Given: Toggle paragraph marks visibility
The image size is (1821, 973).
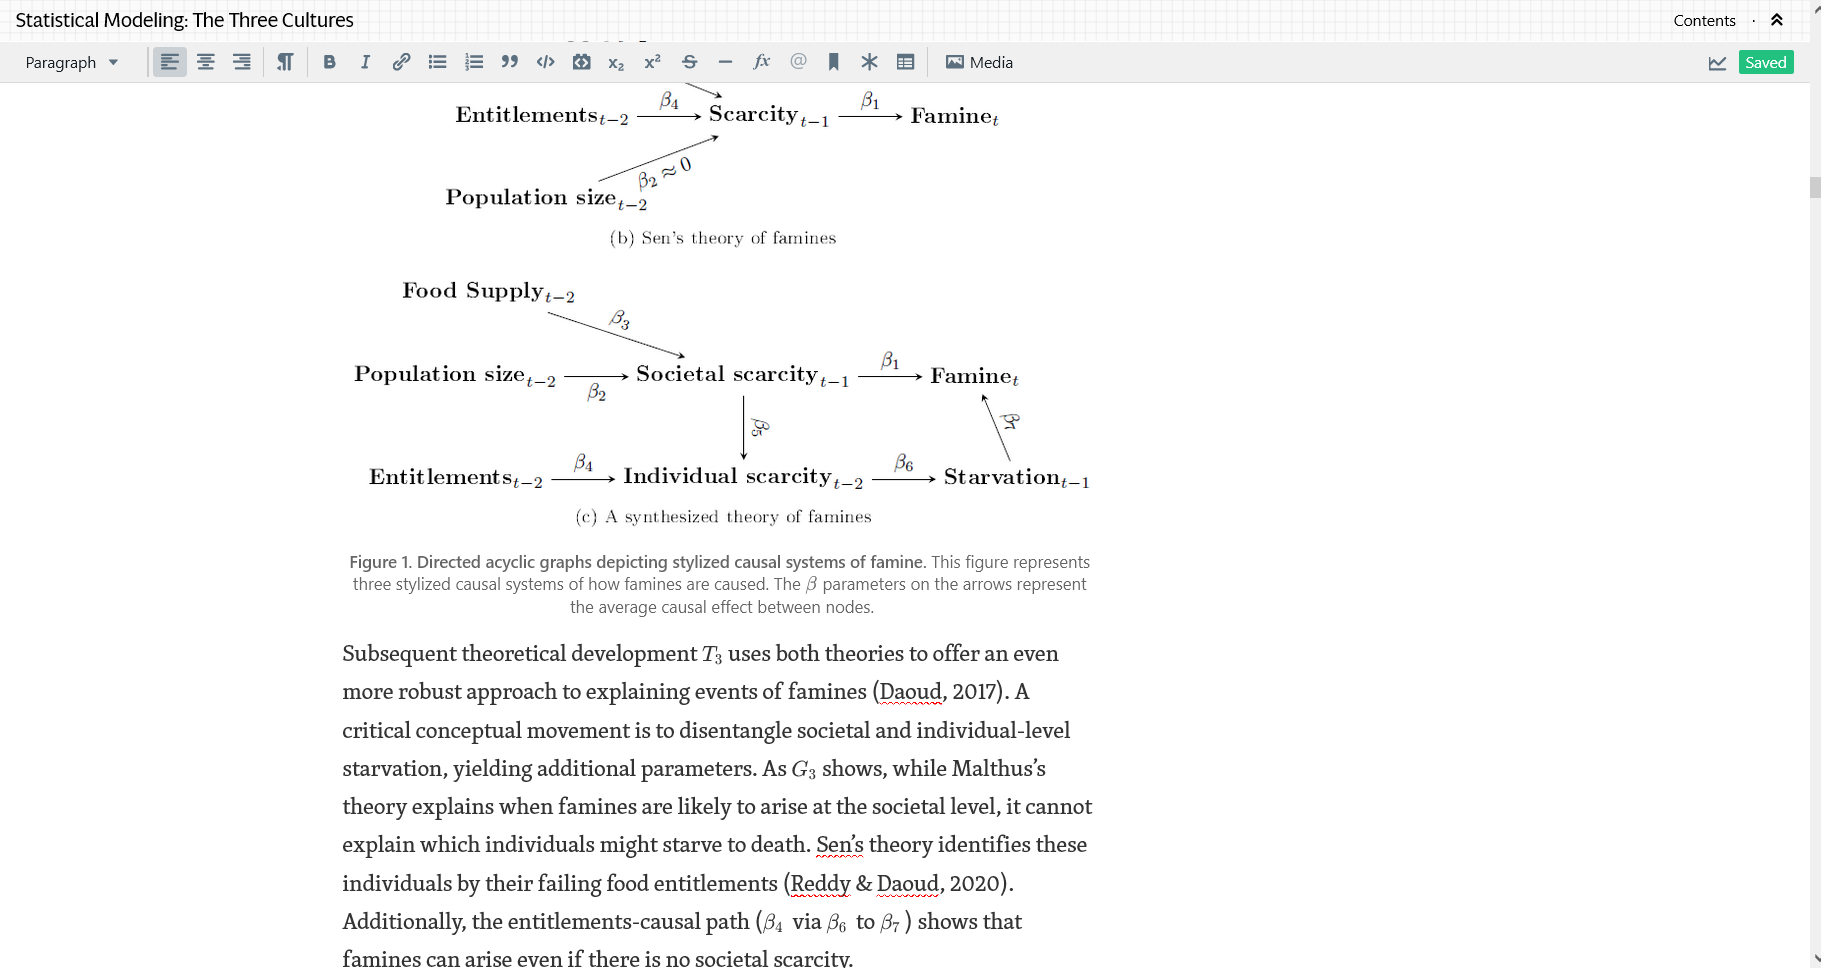Looking at the screenshot, I should (x=284, y=61).
